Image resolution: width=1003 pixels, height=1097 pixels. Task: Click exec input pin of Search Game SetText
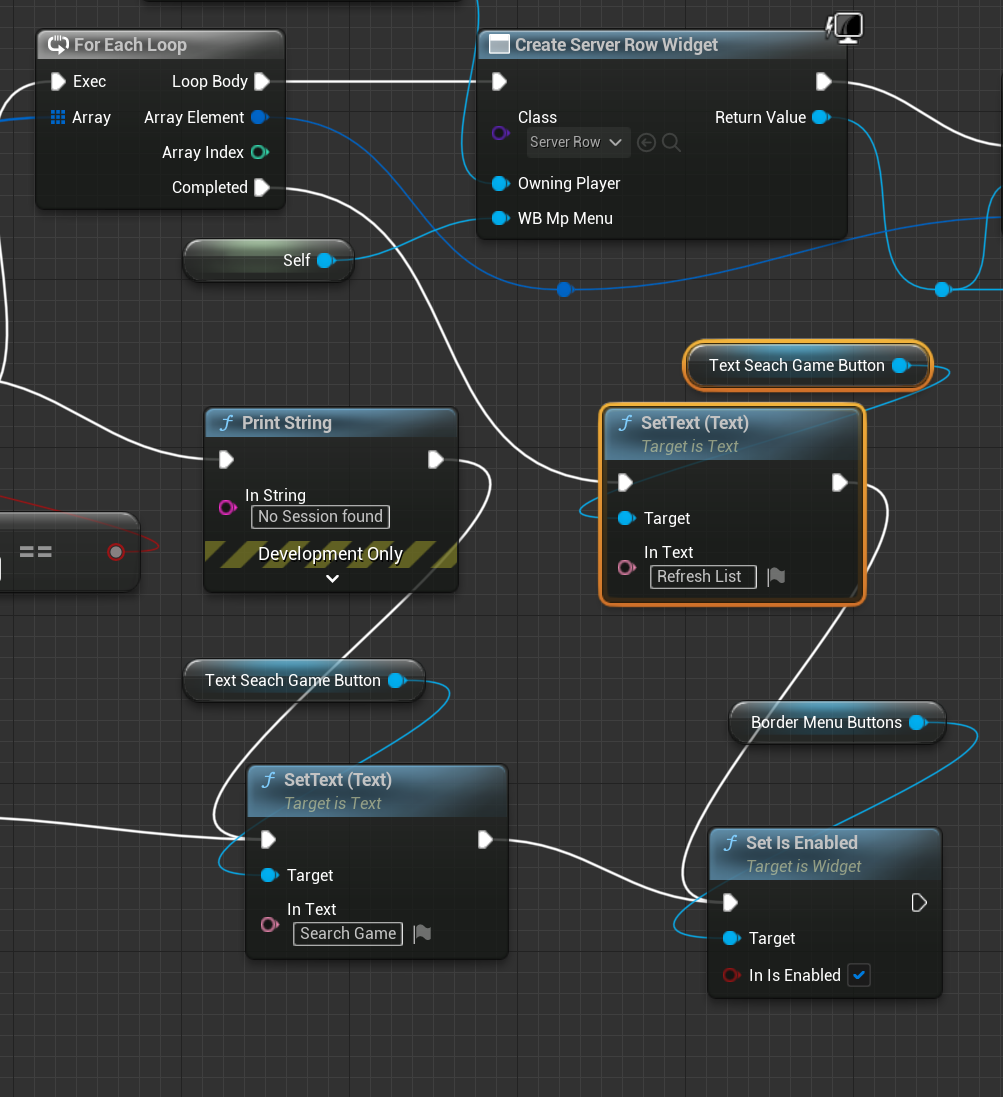(x=268, y=840)
